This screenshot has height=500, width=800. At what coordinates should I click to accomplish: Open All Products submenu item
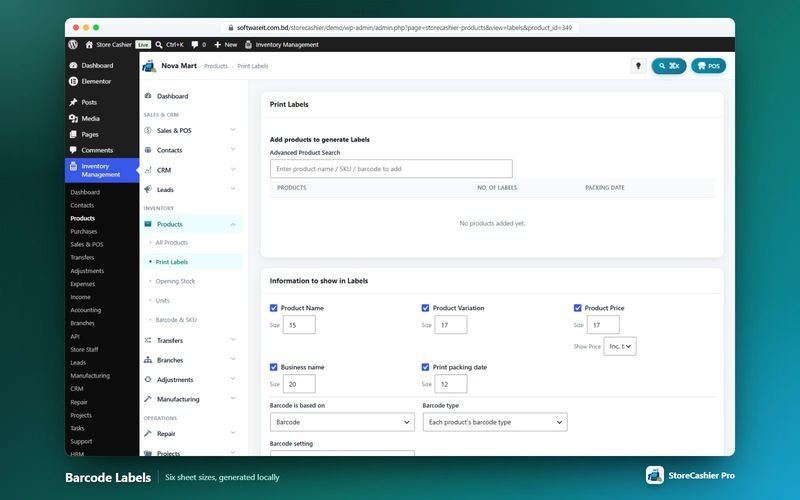coord(171,242)
